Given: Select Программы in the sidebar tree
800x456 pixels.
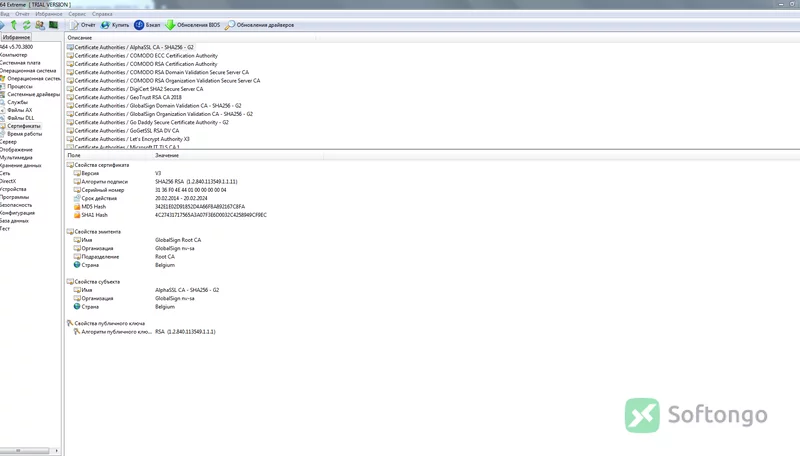Looking at the screenshot, I should (14, 197).
